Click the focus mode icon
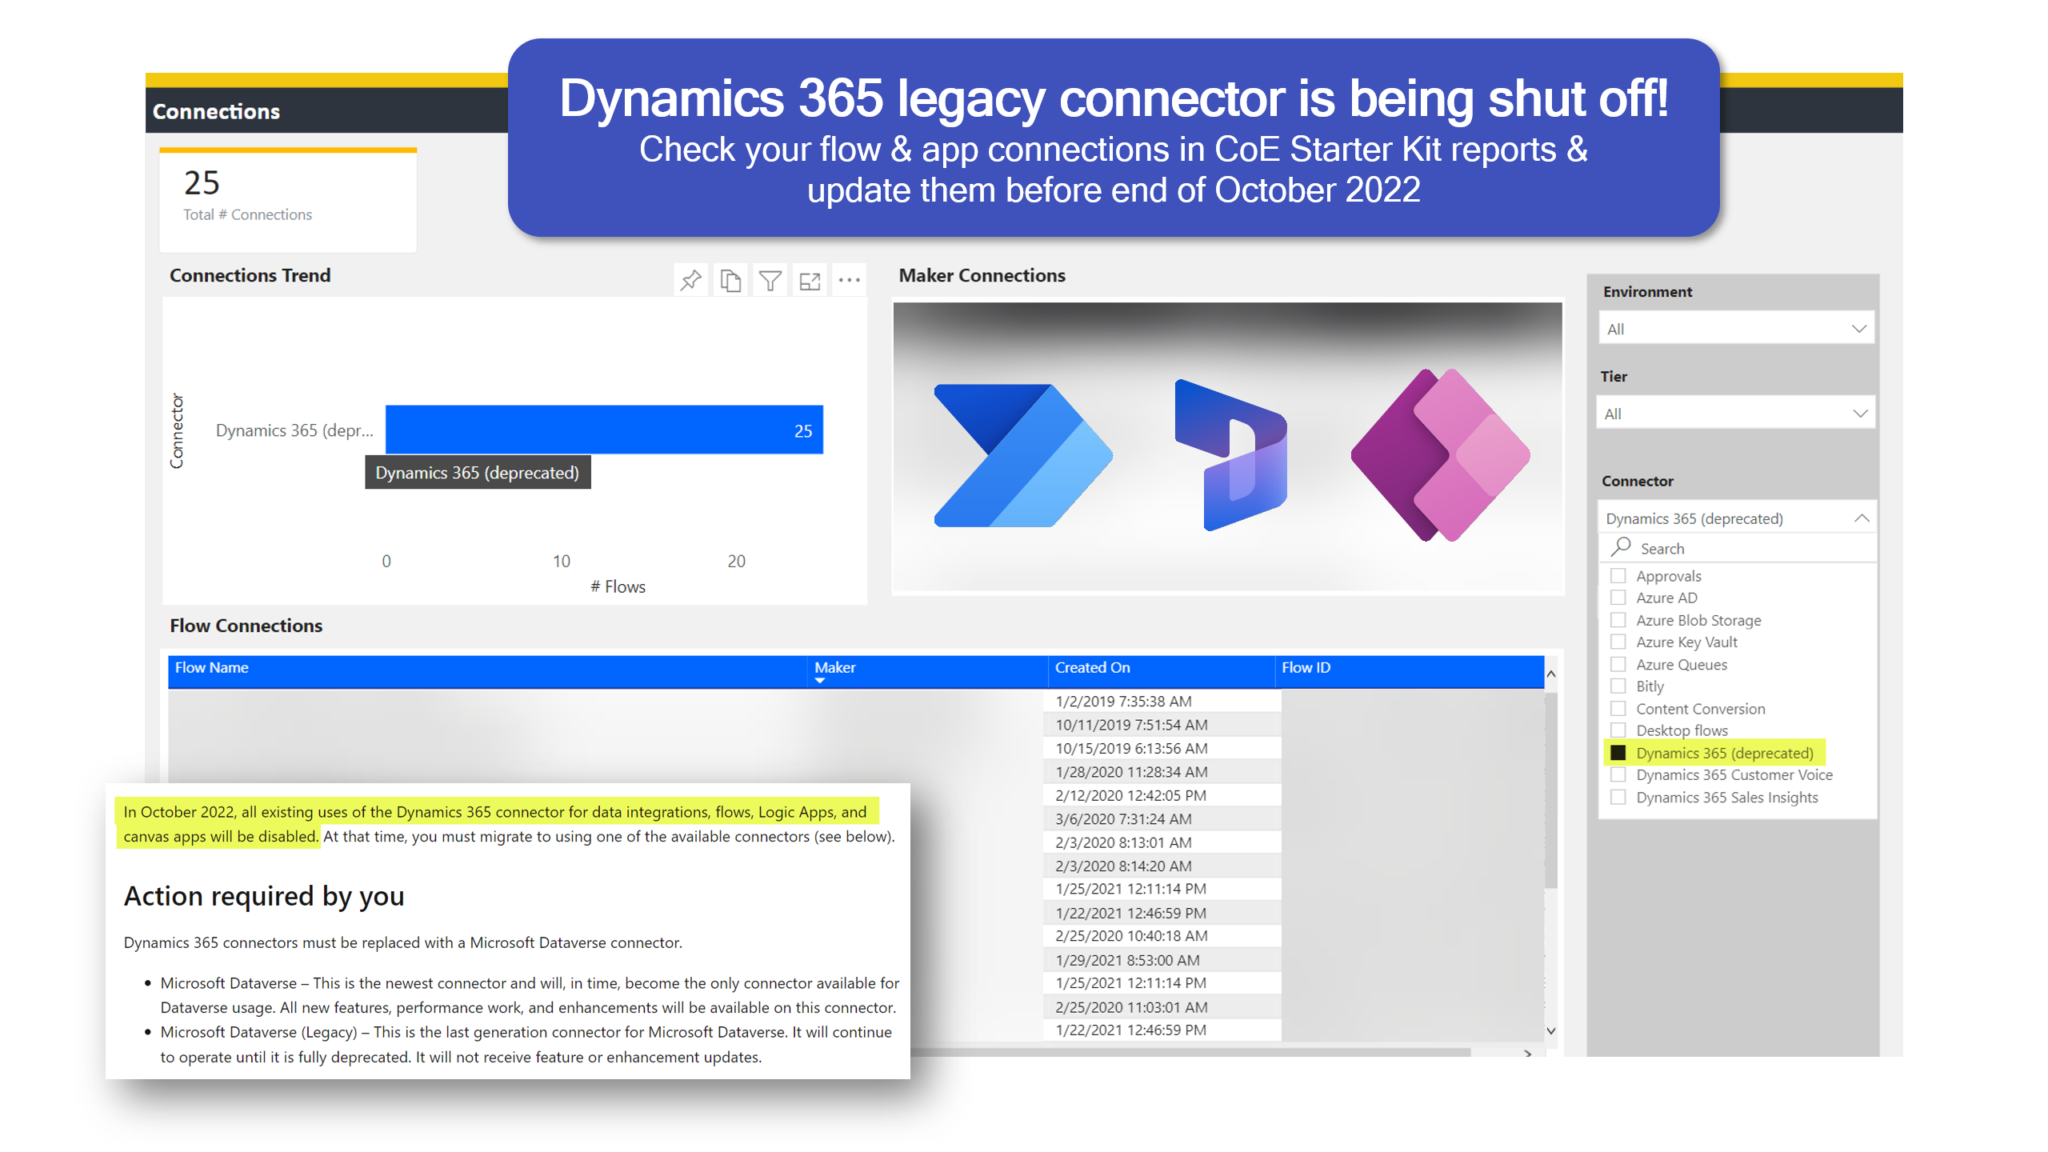The height and width of the screenshot is (1152, 2048). point(810,281)
